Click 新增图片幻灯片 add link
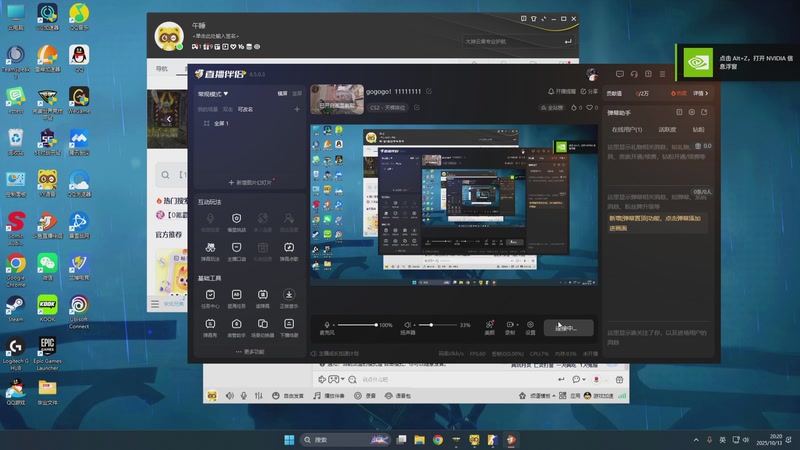This screenshot has width=800, height=450. click(250, 182)
